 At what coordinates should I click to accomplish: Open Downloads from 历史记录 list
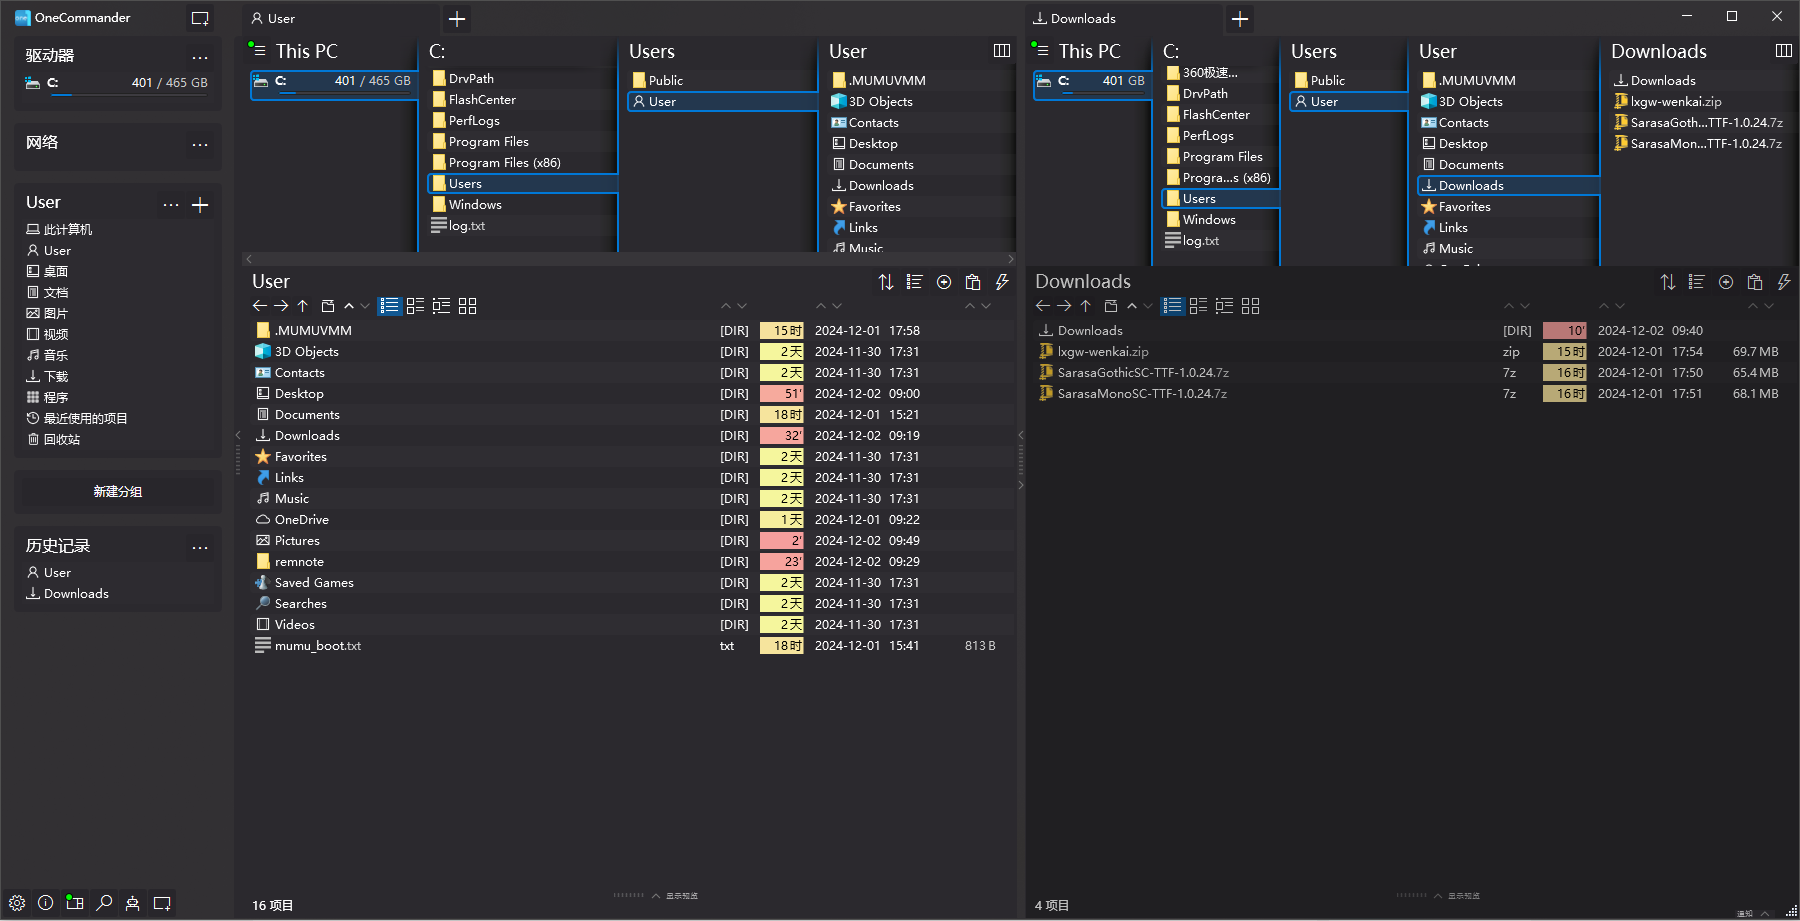click(x=67, y=593)
